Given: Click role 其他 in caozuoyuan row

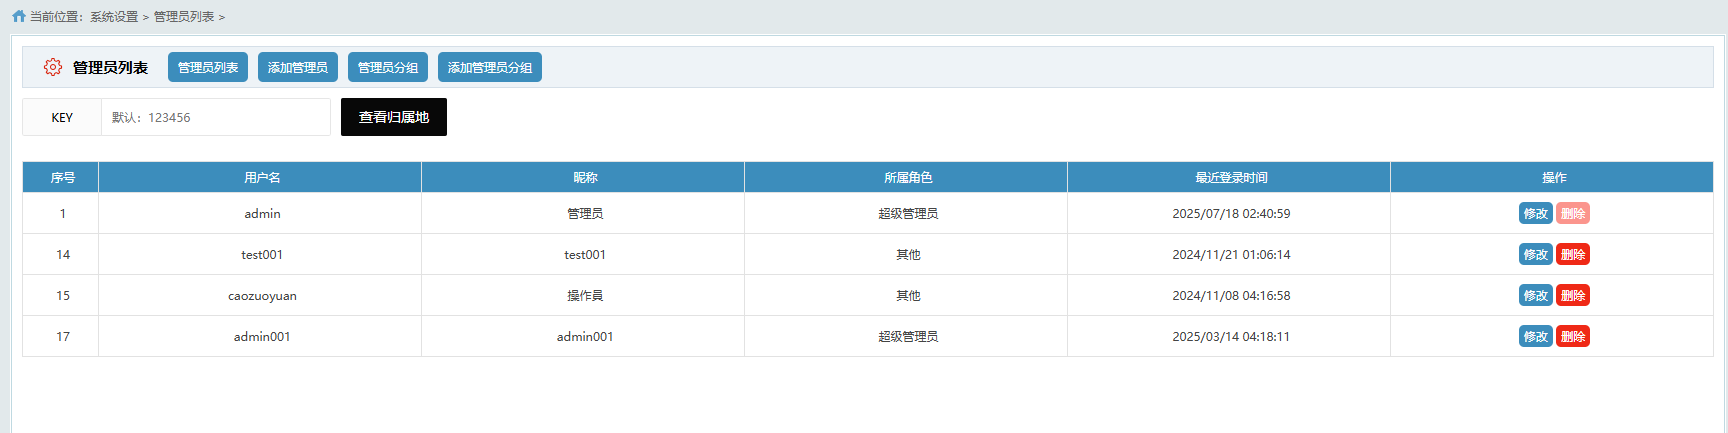Looking at the screenshot, I should click(908, 295).
